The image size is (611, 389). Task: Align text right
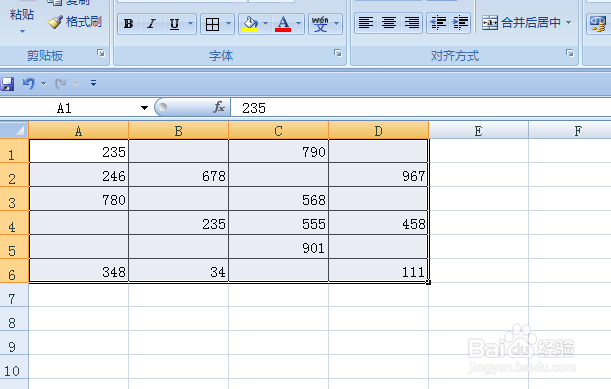click(411, 23)
